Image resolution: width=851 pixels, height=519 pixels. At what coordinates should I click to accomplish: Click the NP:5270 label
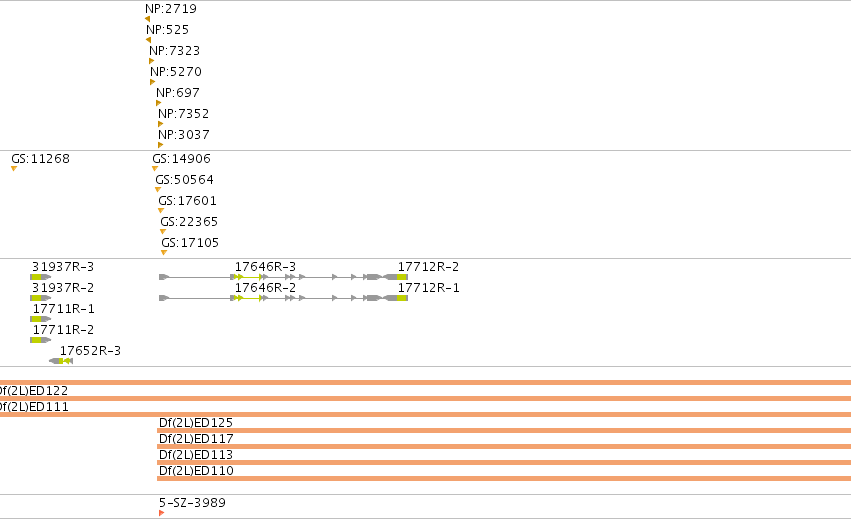(176, 72)
